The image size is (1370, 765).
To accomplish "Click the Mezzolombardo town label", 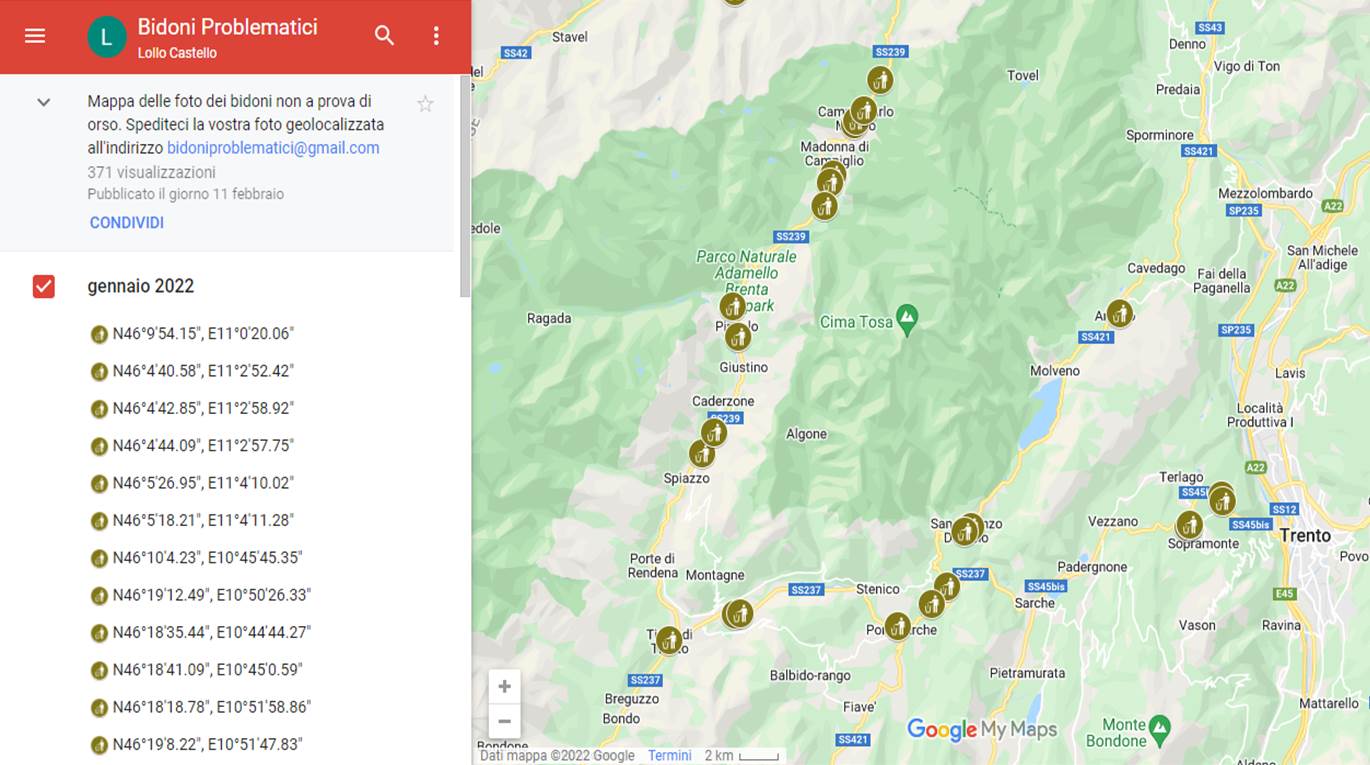I will click(1265, 193).
